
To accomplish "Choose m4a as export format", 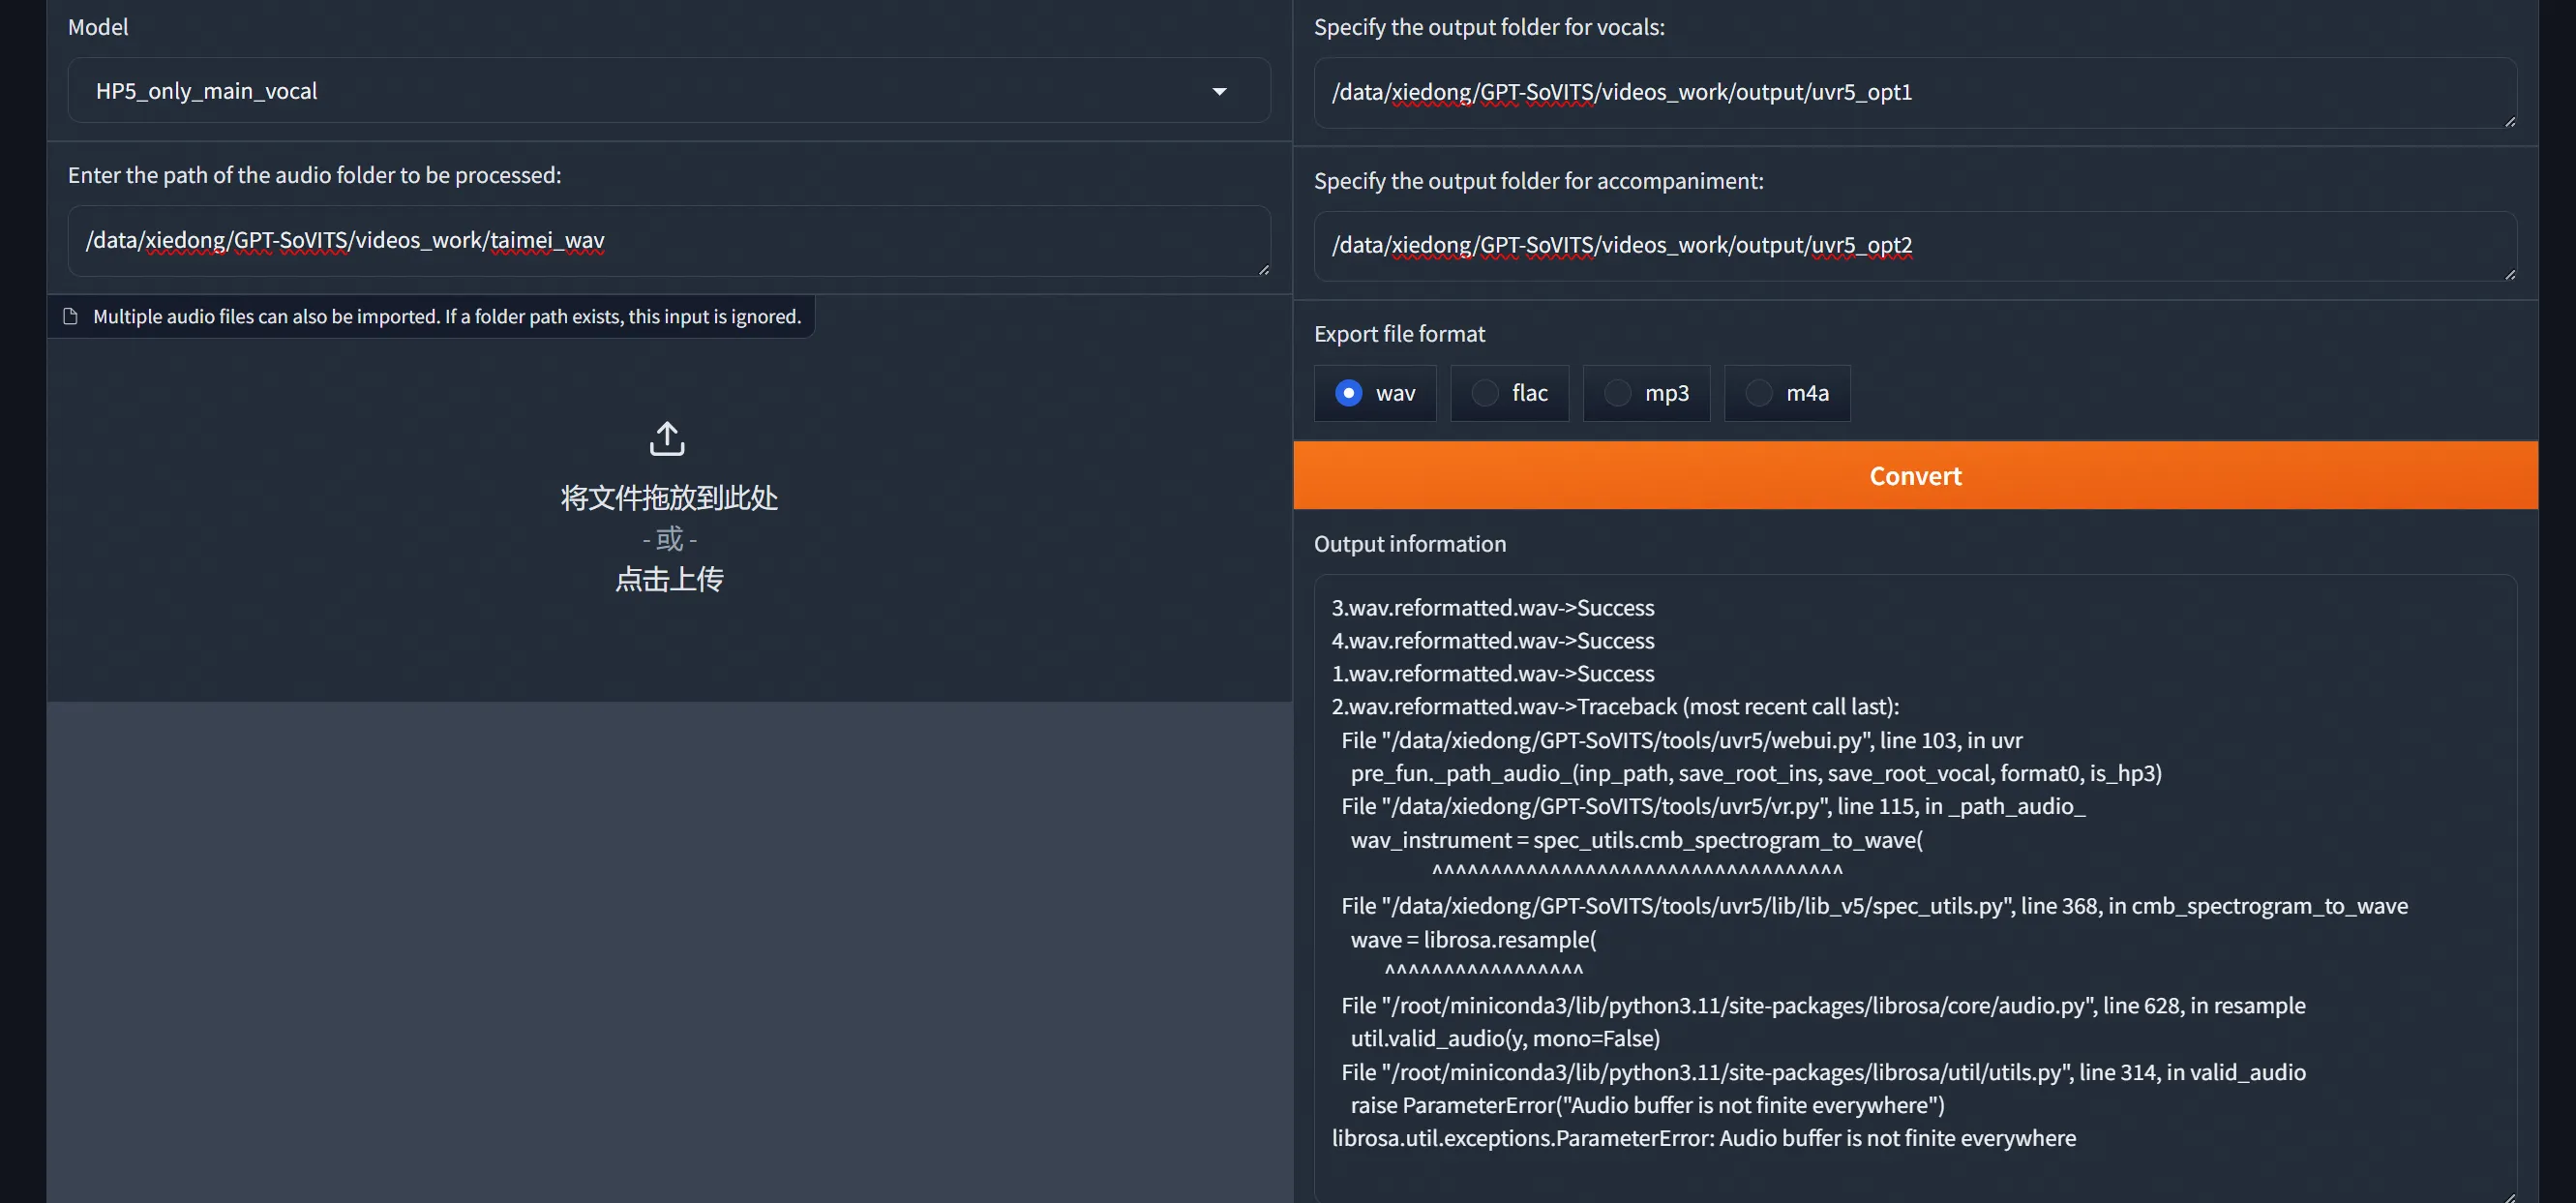I will point(1758,393).
